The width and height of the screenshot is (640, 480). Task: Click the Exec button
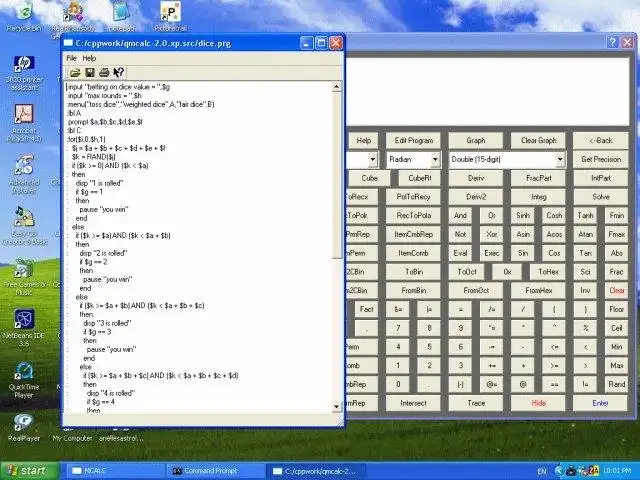(x=491, y=253)
